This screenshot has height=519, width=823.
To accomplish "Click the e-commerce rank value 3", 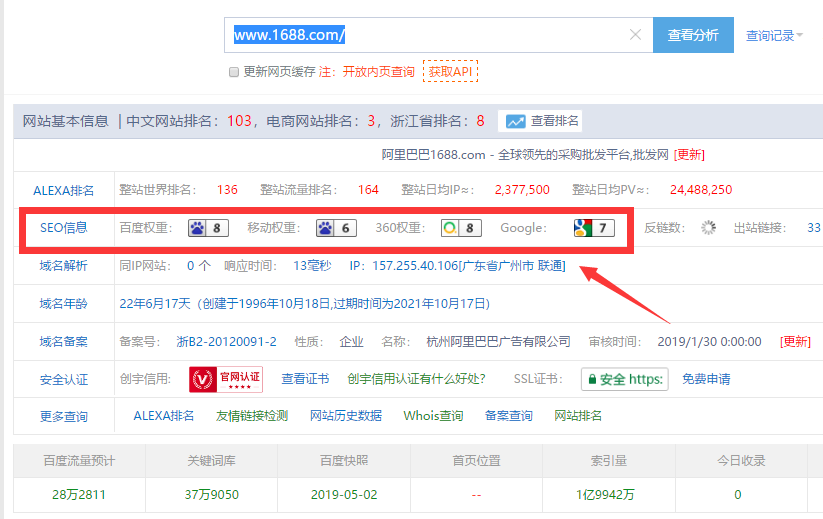I will coord(371,121).
